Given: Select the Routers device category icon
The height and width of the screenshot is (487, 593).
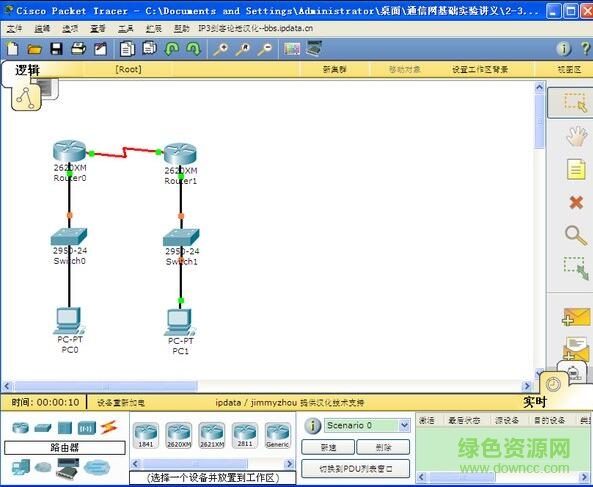Looking at the screenshot, I should pyautogui.click(x=20, y=428).
